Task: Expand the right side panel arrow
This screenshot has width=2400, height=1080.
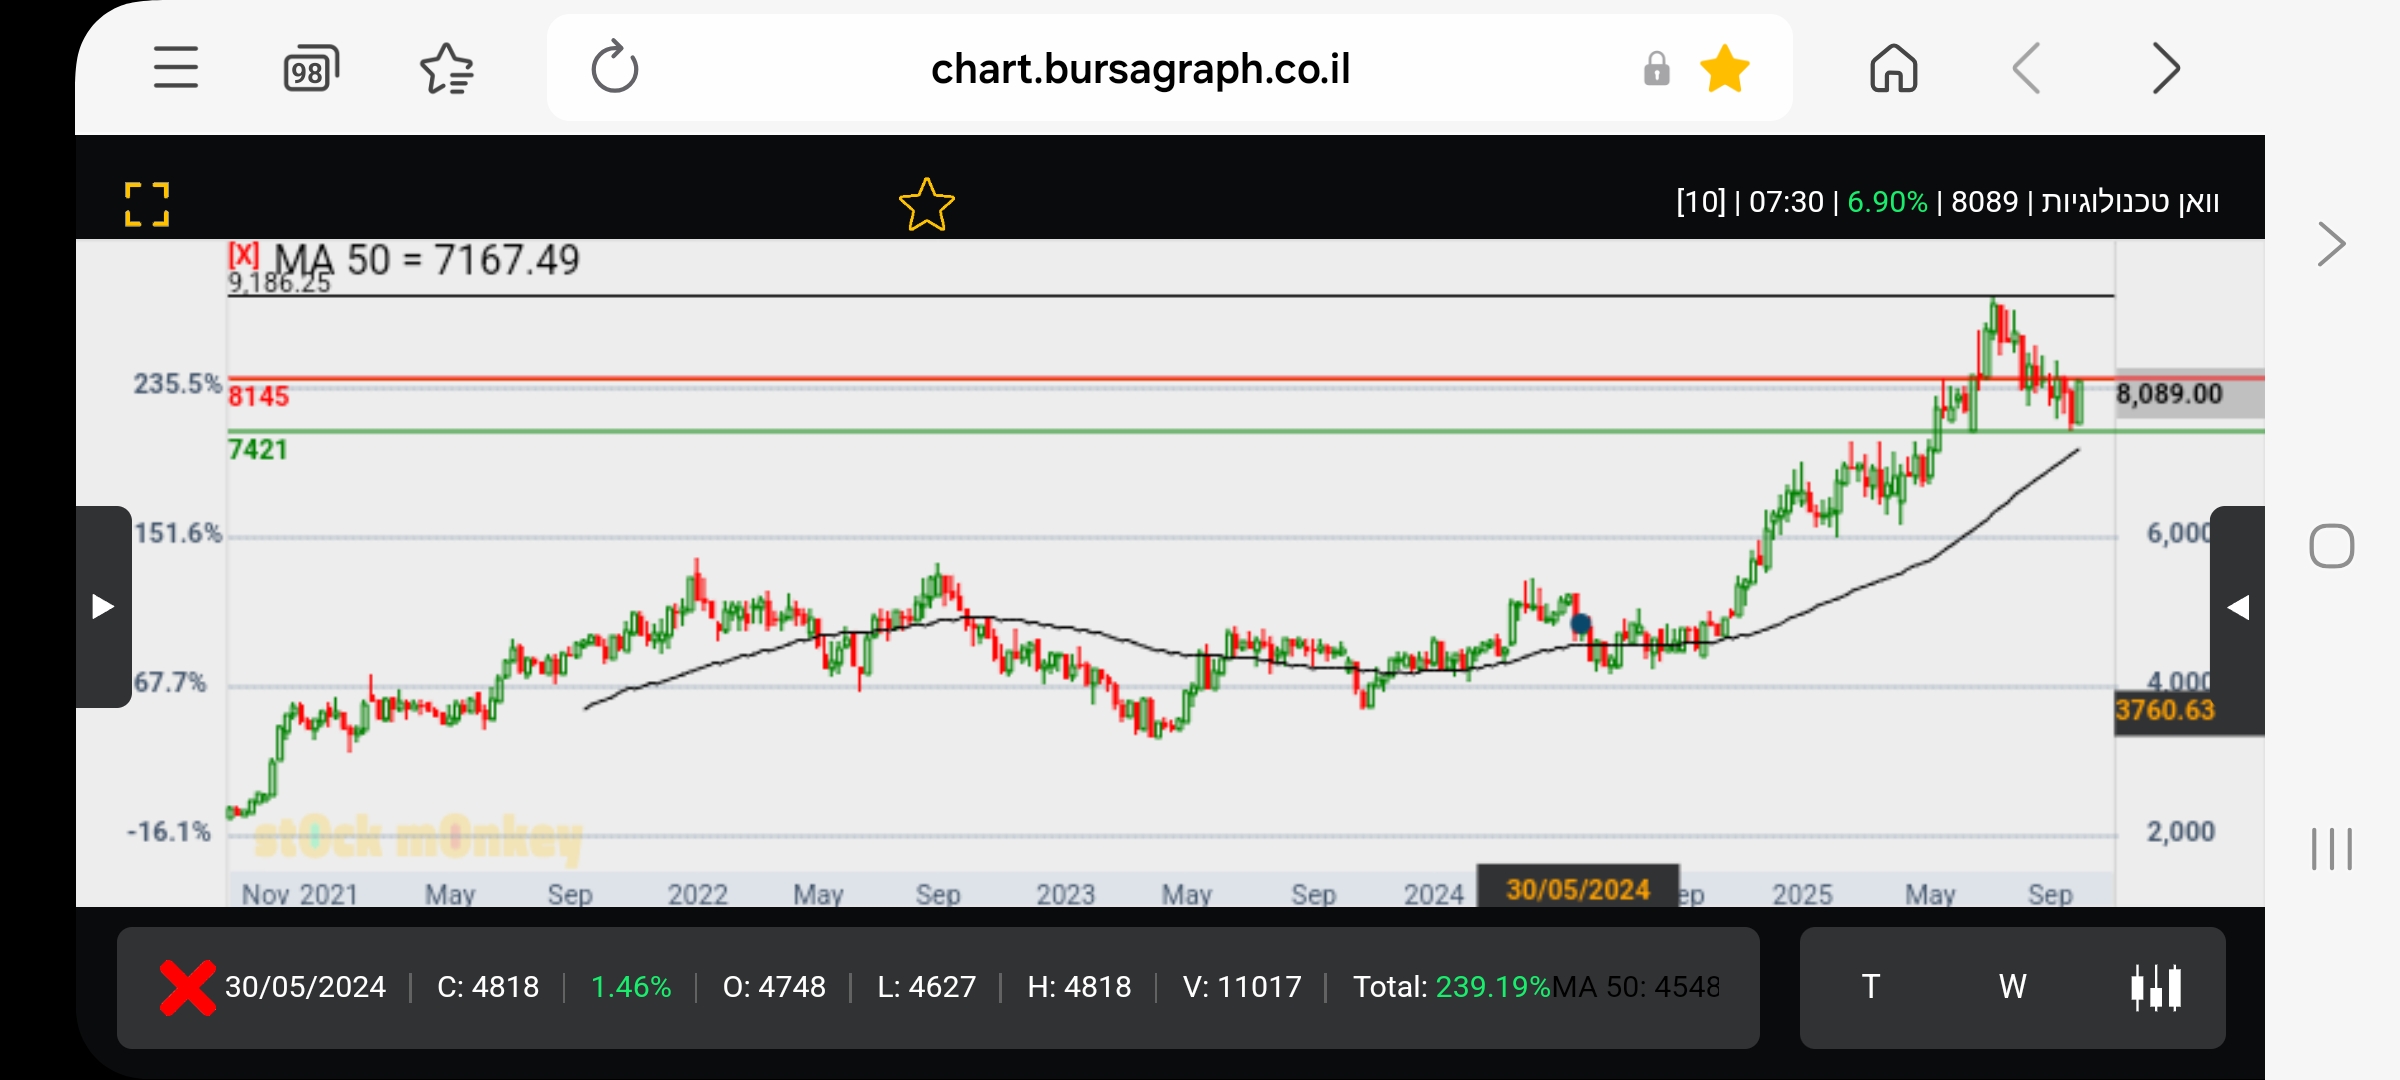Action: (x=2238, y=607)
